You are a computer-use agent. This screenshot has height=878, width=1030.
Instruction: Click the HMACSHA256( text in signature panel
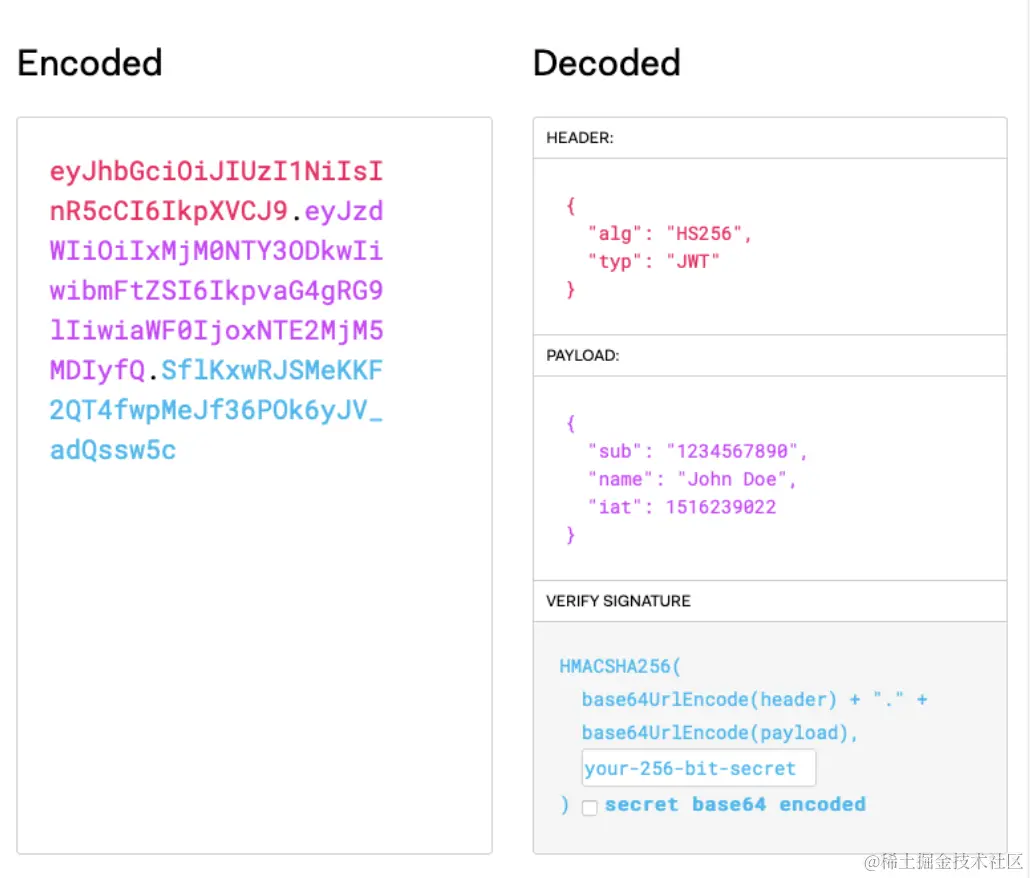(x=621, y=666)
